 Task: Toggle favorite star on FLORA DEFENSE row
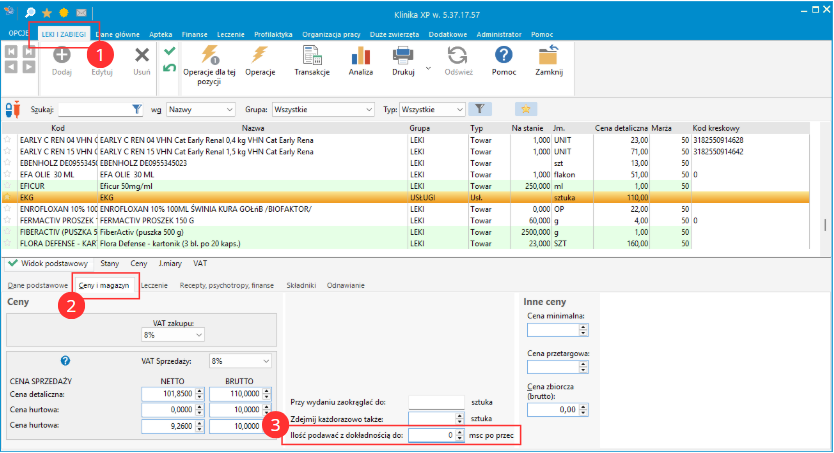coord(7,242)
